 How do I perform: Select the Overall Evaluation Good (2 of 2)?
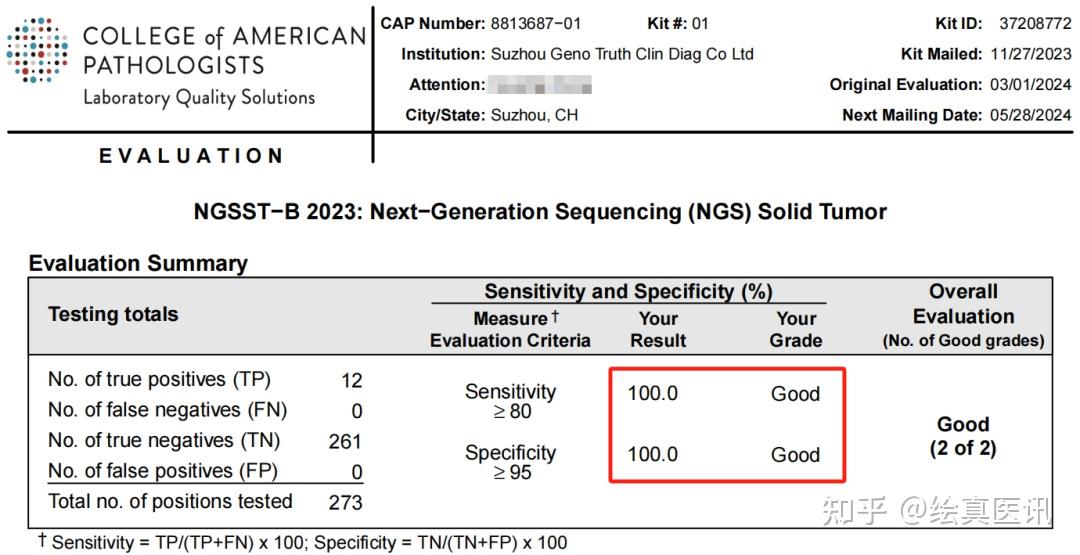coord(963,436)
